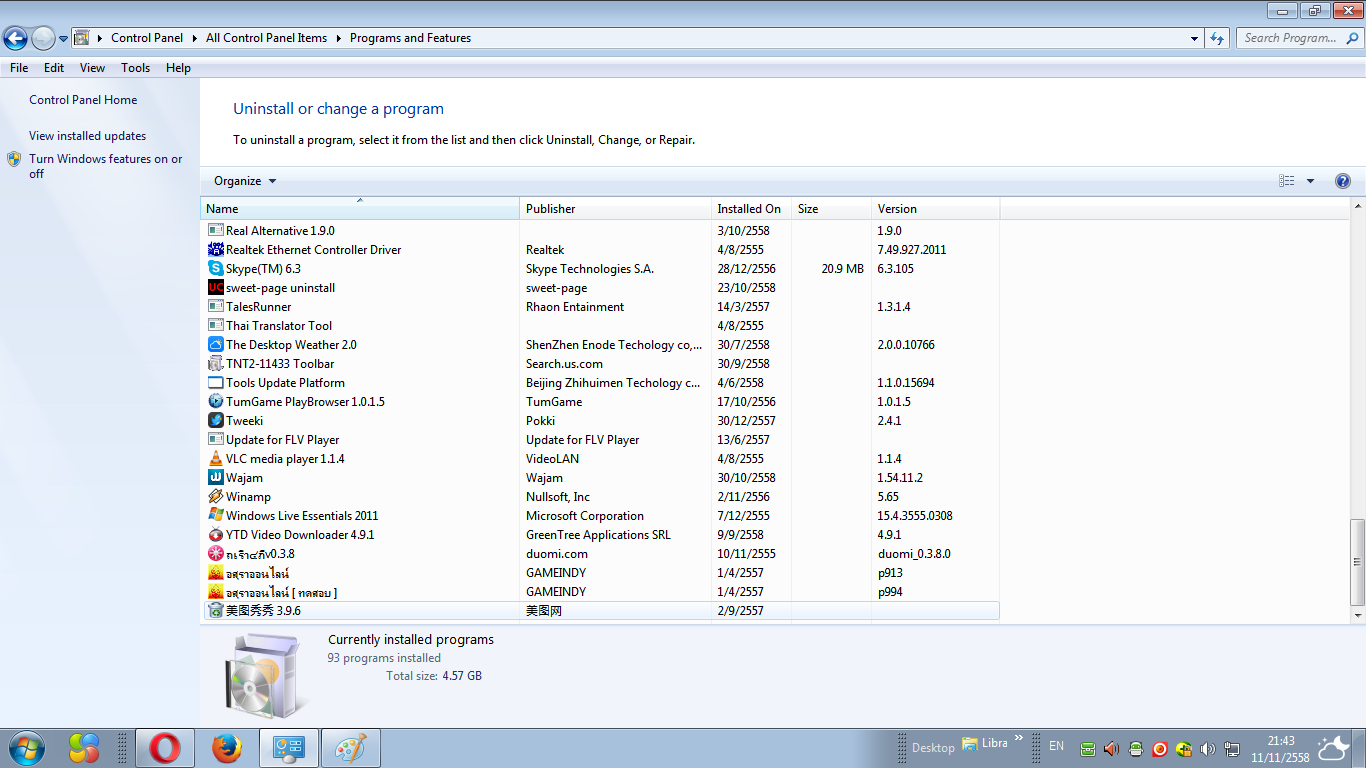Open the Organize dropdown
Image resolution: width=1366 pixels, height=768 pixels.
(x=245, y=181)
